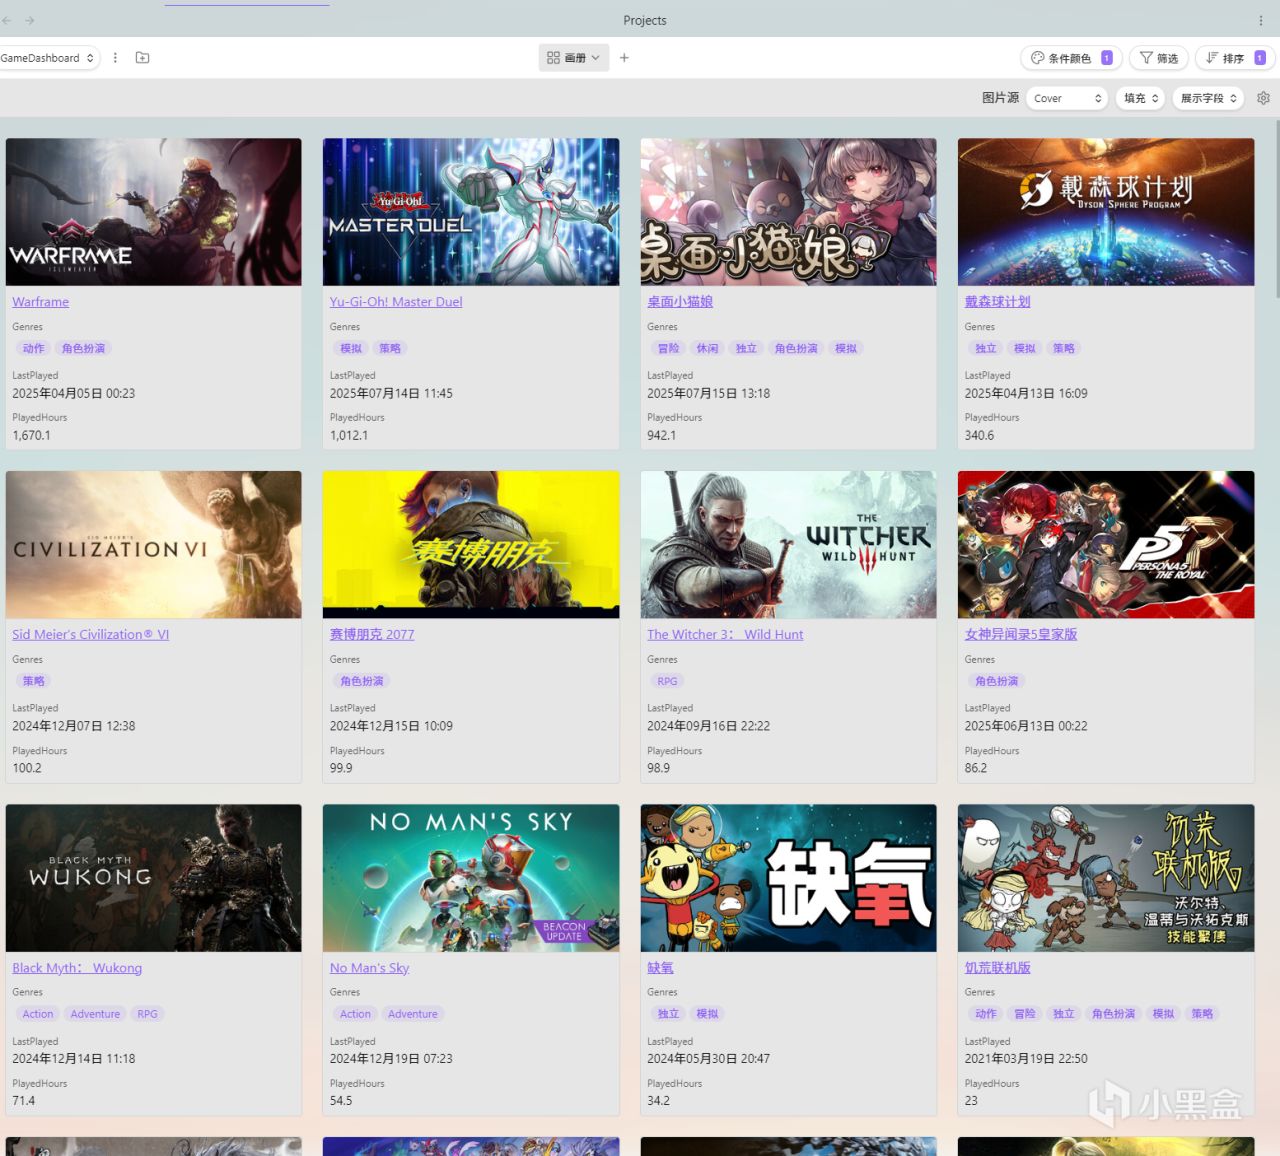Image resolution: width=1280 pixels, height=1156 pixels.
Task: Click the No Man's Sky cover image
Action: pyautogui.click(x=471, y=878)
